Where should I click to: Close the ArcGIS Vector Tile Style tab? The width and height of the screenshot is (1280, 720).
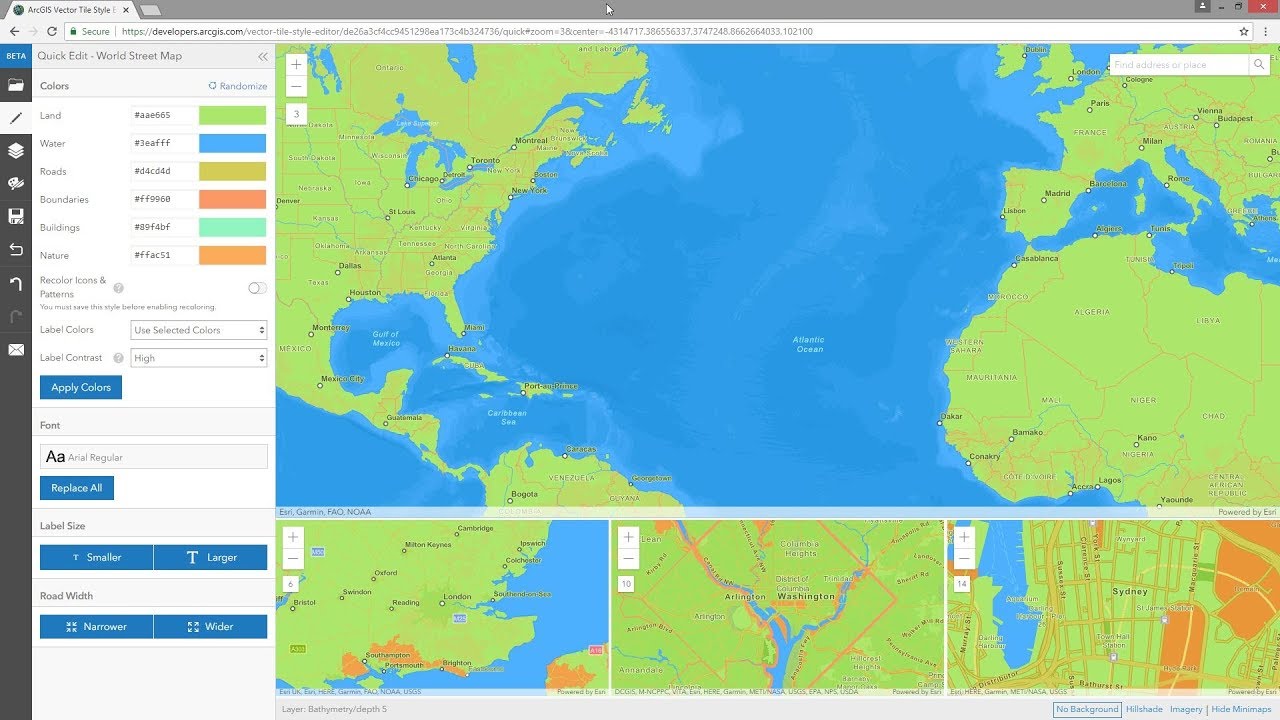coord(125,10)
